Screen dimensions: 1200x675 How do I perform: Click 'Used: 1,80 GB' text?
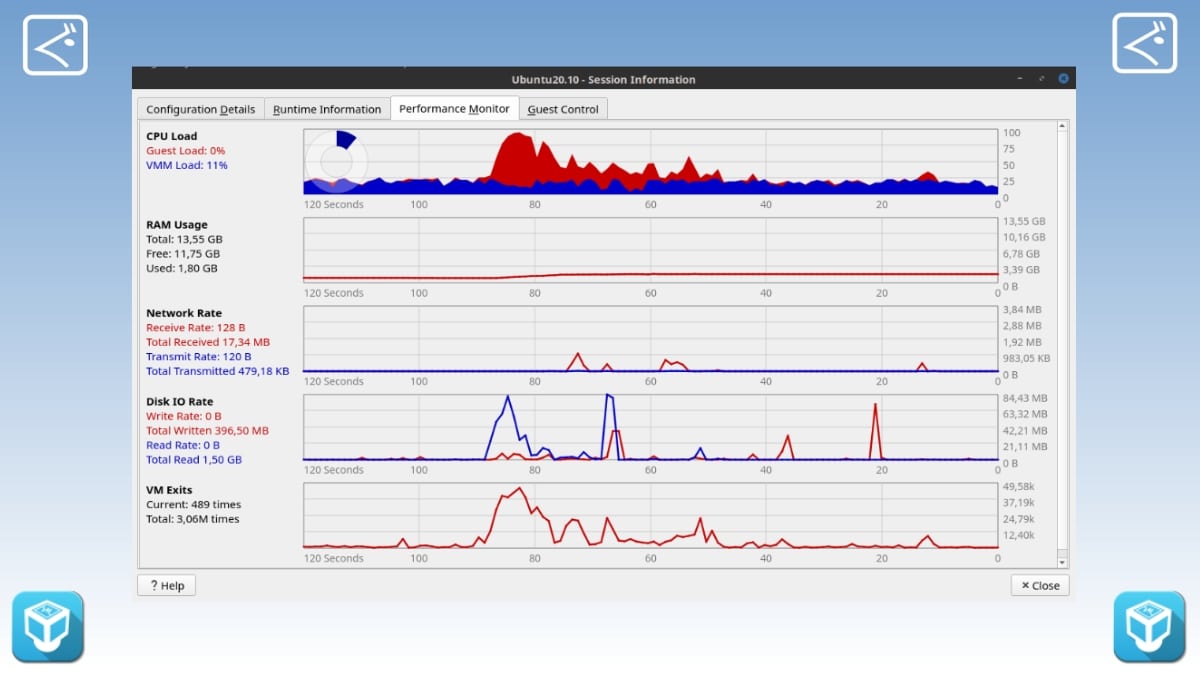(181, 268)
